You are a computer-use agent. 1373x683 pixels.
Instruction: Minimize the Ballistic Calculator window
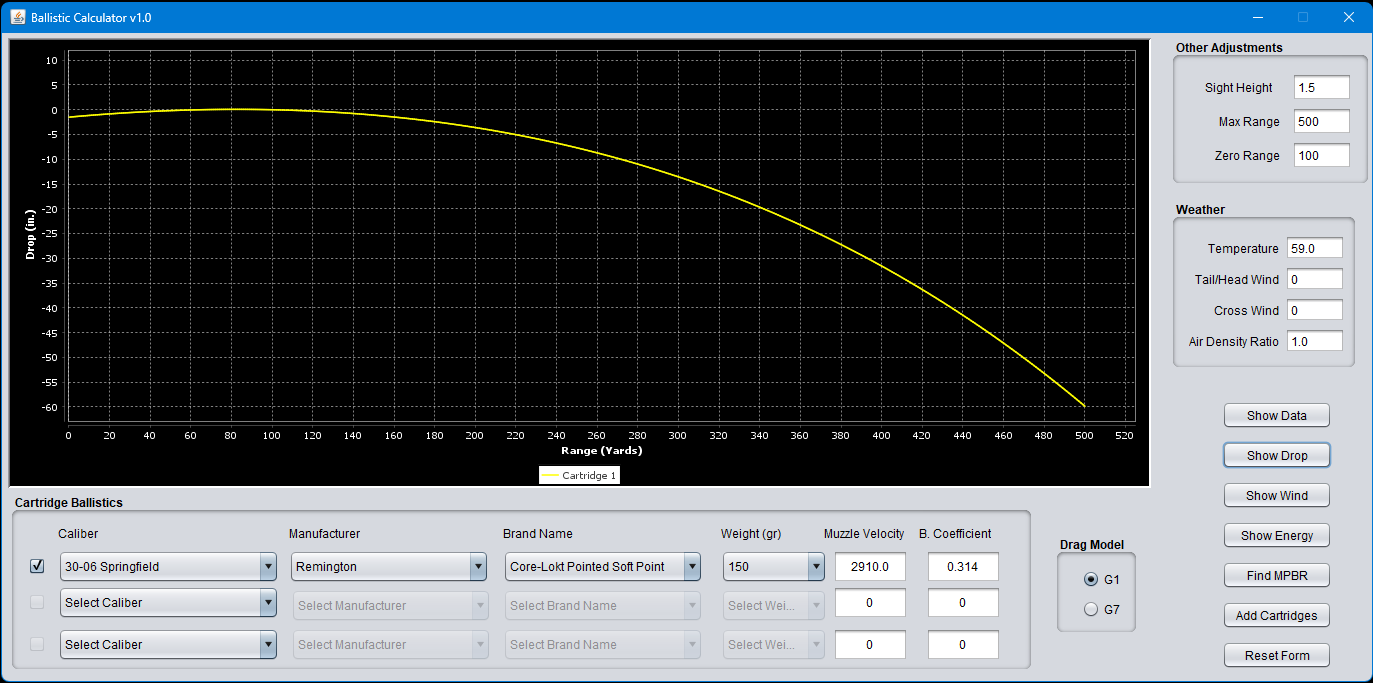(x=1257, y=18)
